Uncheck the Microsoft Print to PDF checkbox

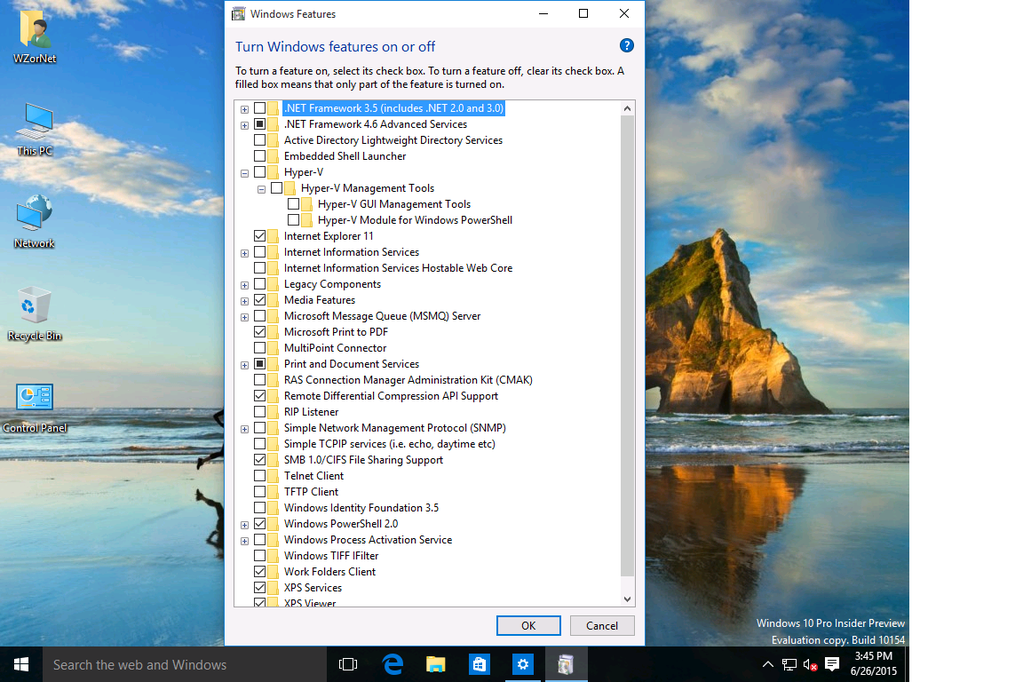coord(260,332)
